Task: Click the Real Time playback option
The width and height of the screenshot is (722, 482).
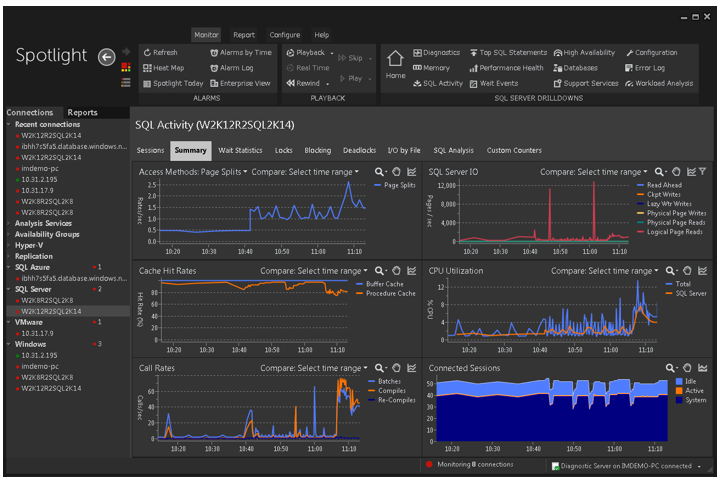Action: (308, 68)
